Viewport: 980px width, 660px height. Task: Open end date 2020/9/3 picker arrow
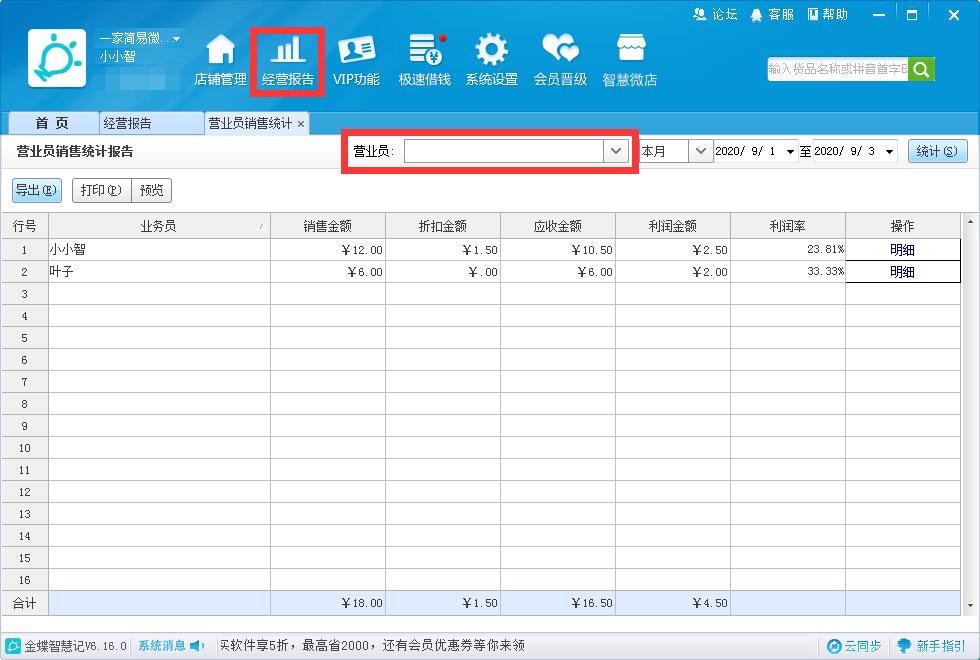coord(889,152)
